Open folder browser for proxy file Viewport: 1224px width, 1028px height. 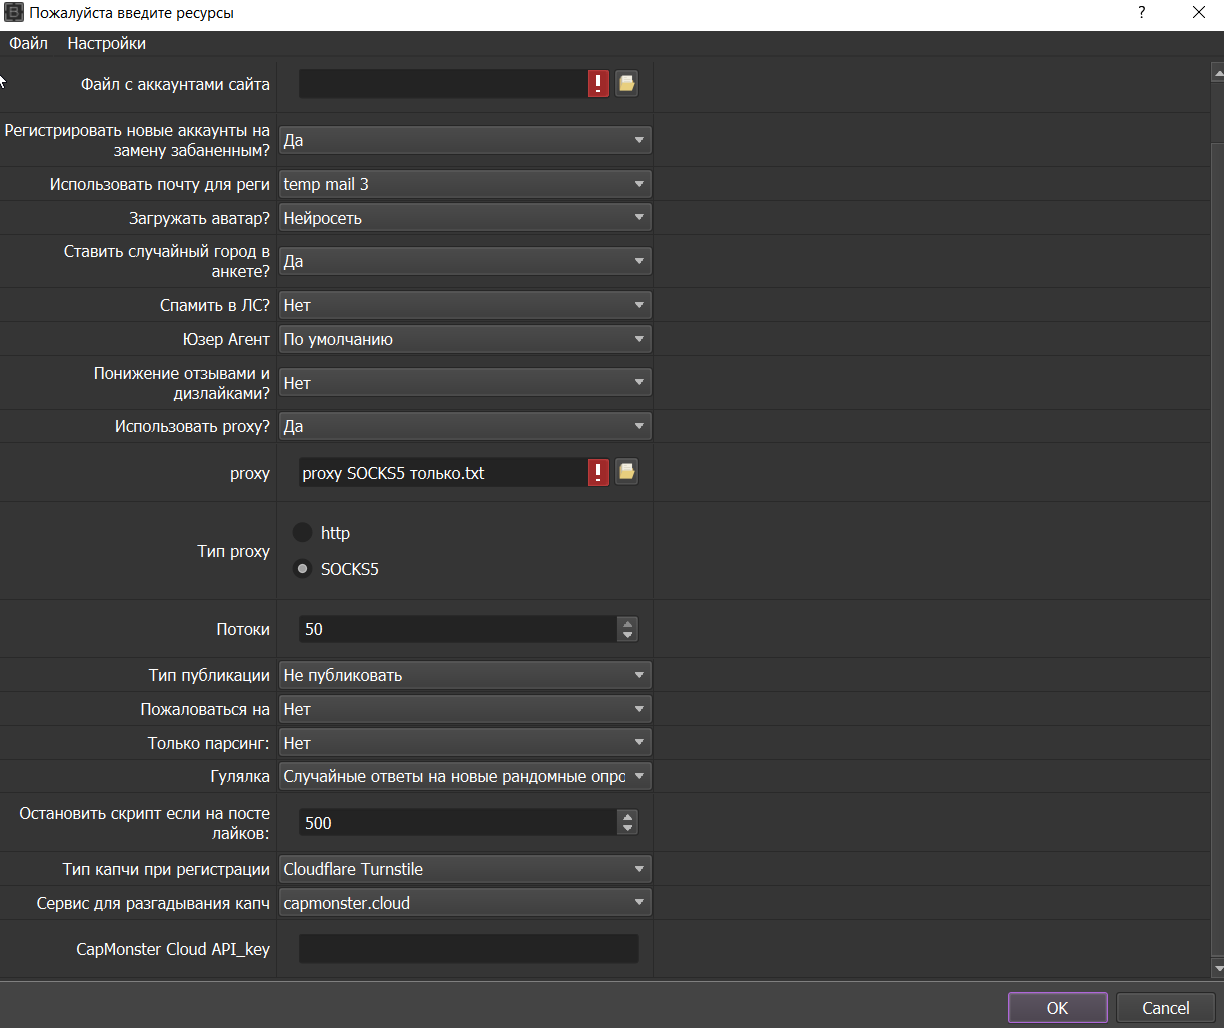tap(626, 472)
